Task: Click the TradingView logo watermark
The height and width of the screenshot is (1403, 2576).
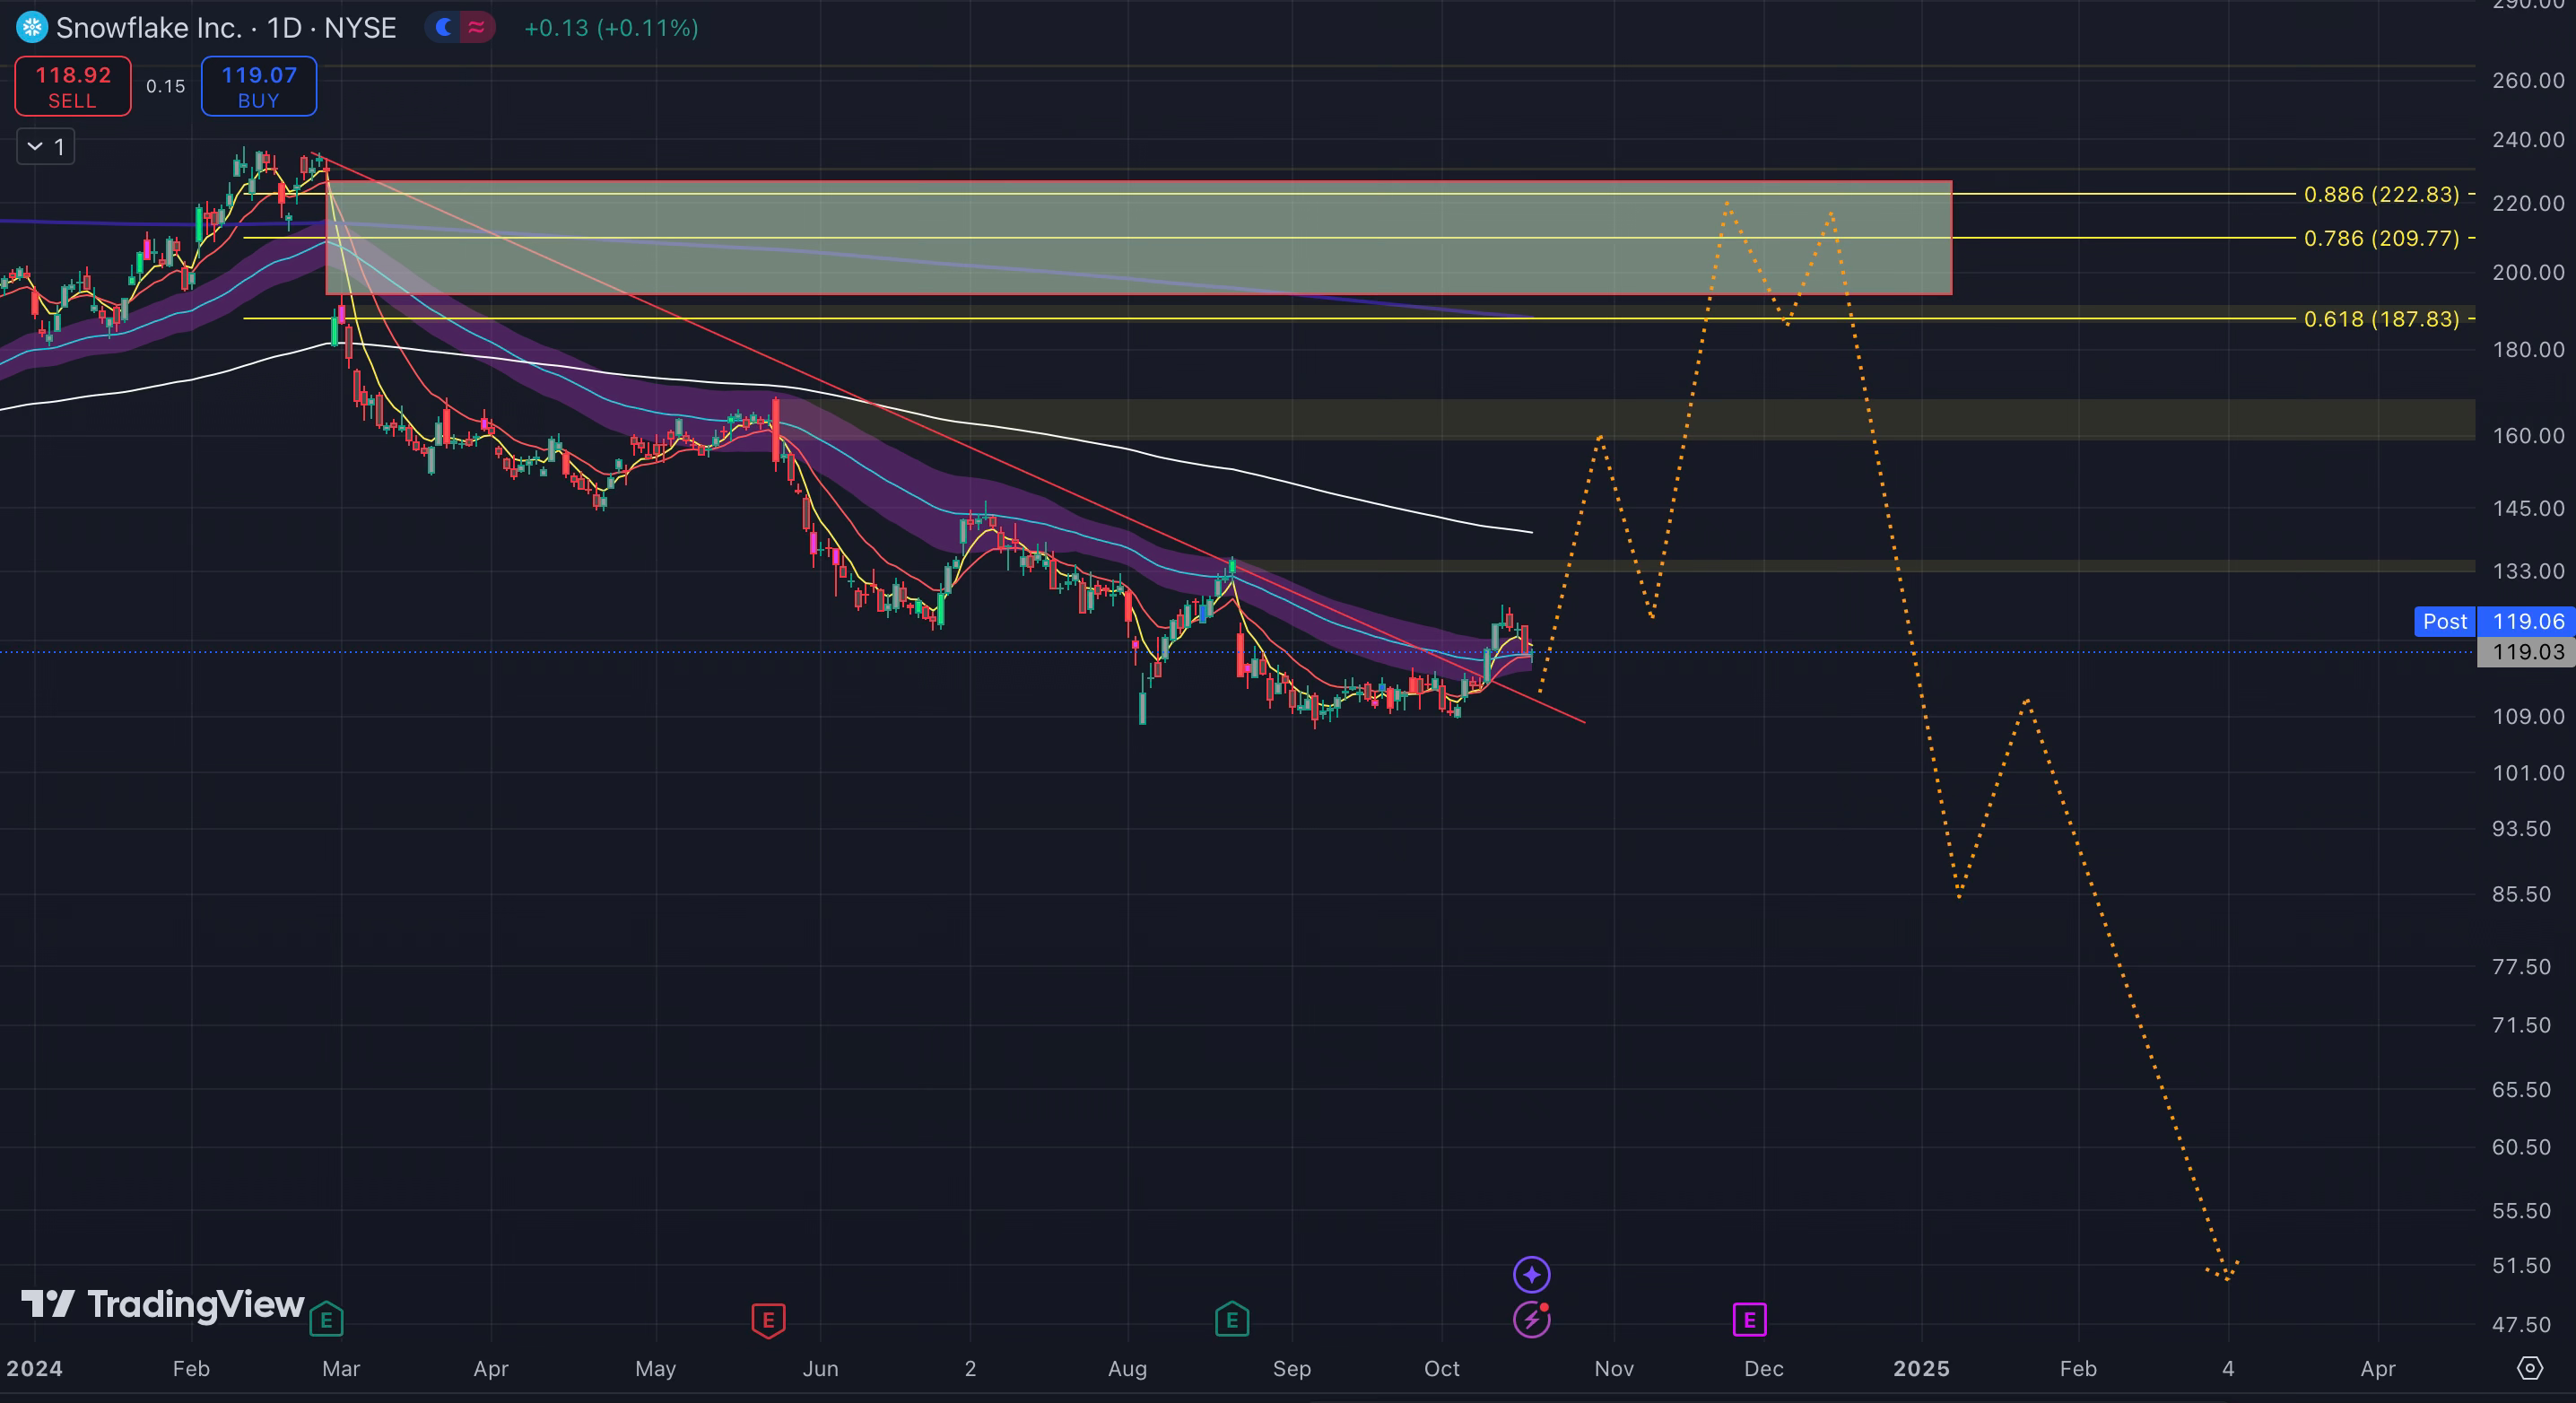Action: [x=163, y=1304]
